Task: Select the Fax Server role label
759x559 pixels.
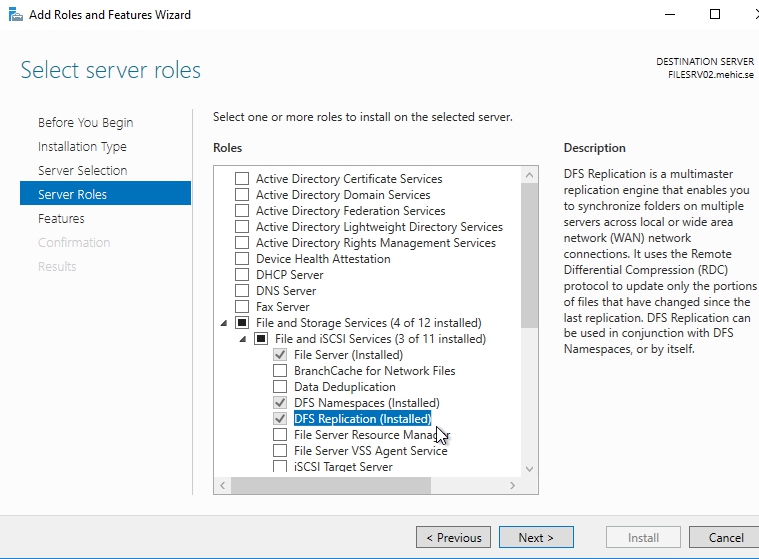Action: click(x=282, y=307)
